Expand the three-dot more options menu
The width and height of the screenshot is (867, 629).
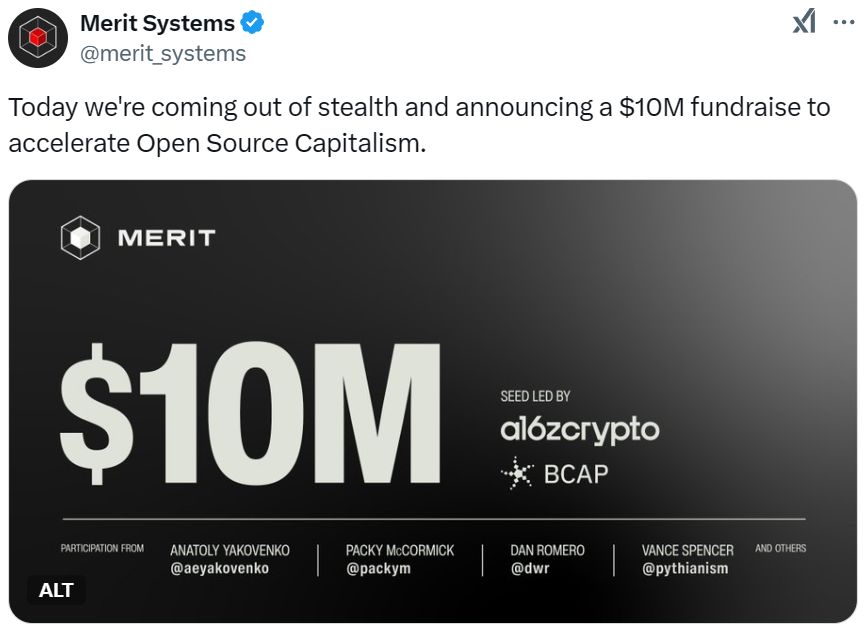(x=843, y=21)
